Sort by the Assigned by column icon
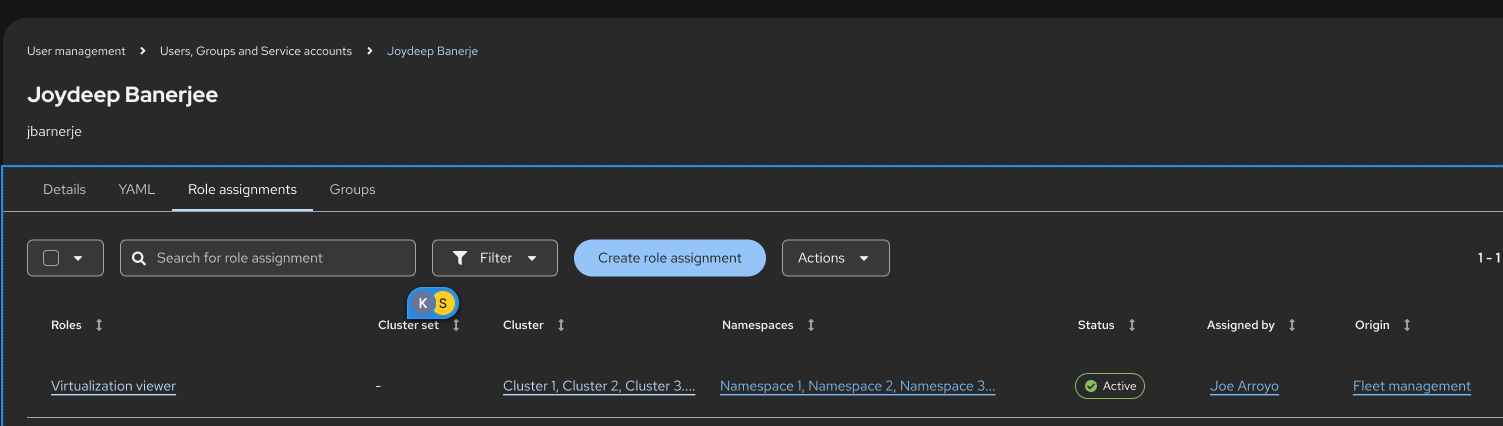 (1292, 325)
